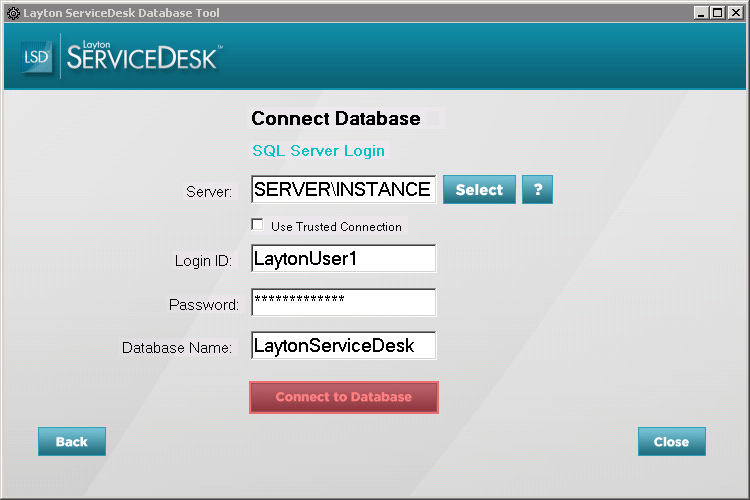Image resolution: width=750 pixels, height=500 pixels.
Task: Go to previous step with Back button
Action: tap(72, 441)
